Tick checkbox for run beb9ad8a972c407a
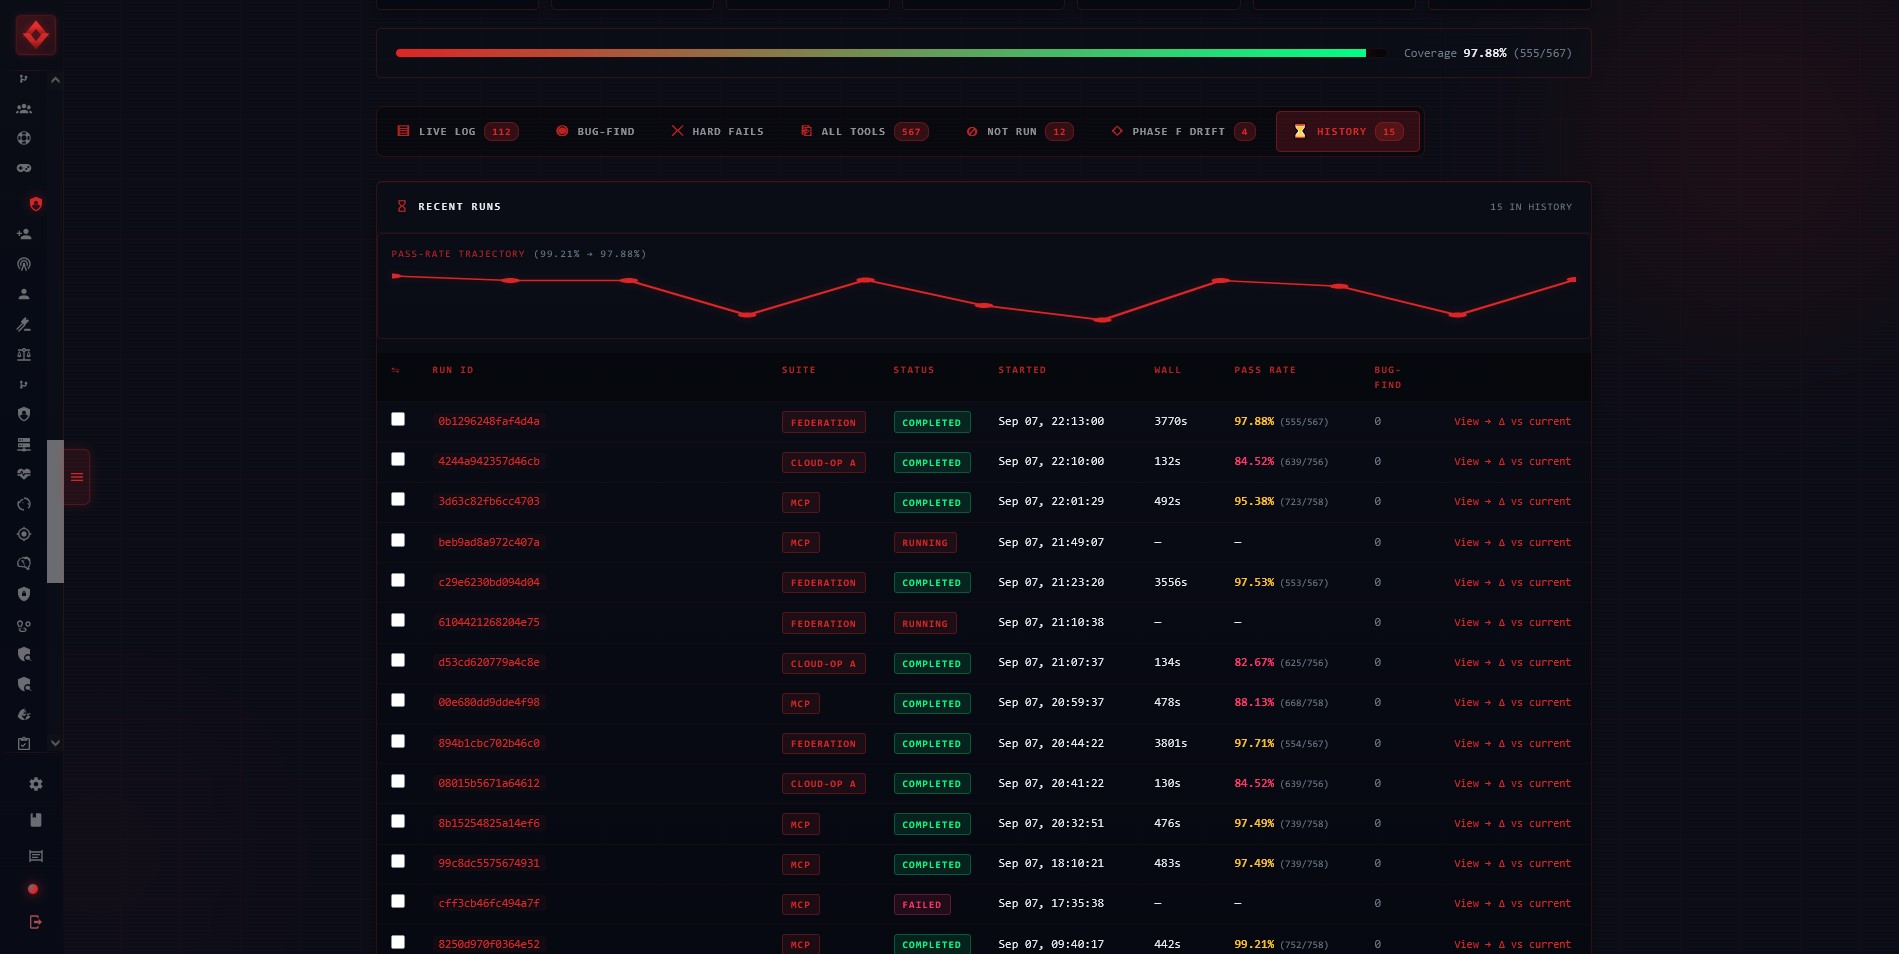Viewport: 1899px width, 954px height. pos(398,540)
